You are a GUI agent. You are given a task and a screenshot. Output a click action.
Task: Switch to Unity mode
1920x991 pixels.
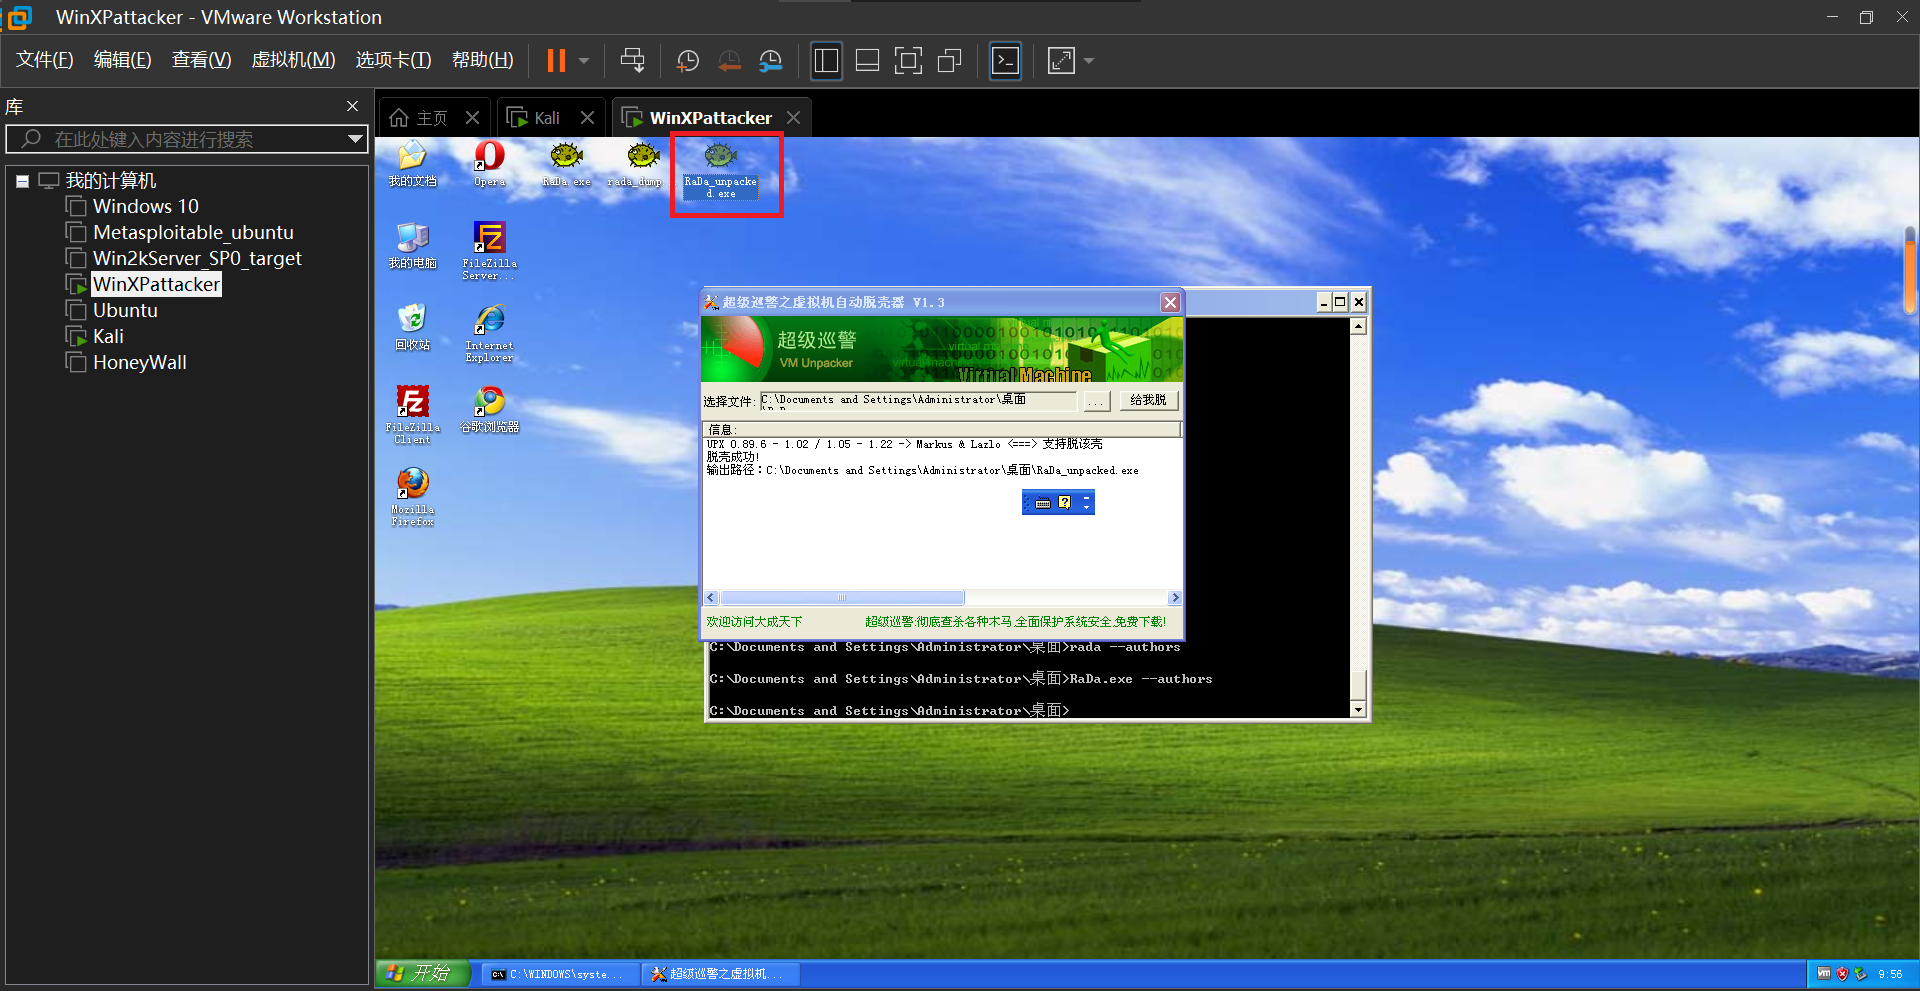(x=950, y=61)
